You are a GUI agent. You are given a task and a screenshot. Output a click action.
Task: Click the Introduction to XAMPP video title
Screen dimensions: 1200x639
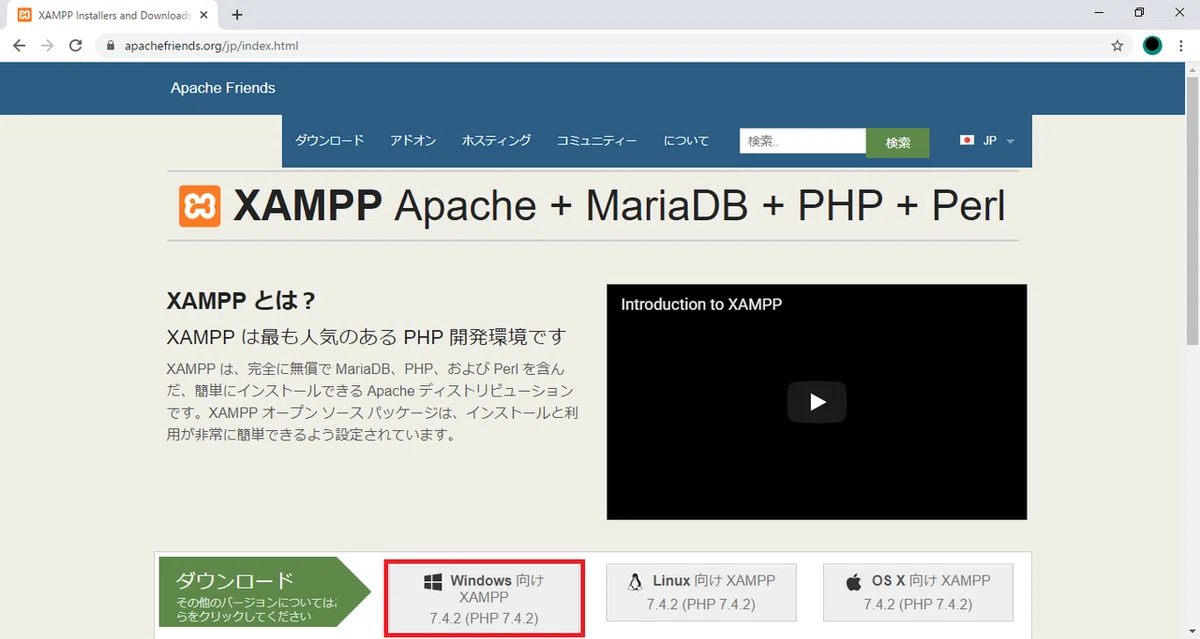pos(701,304)
